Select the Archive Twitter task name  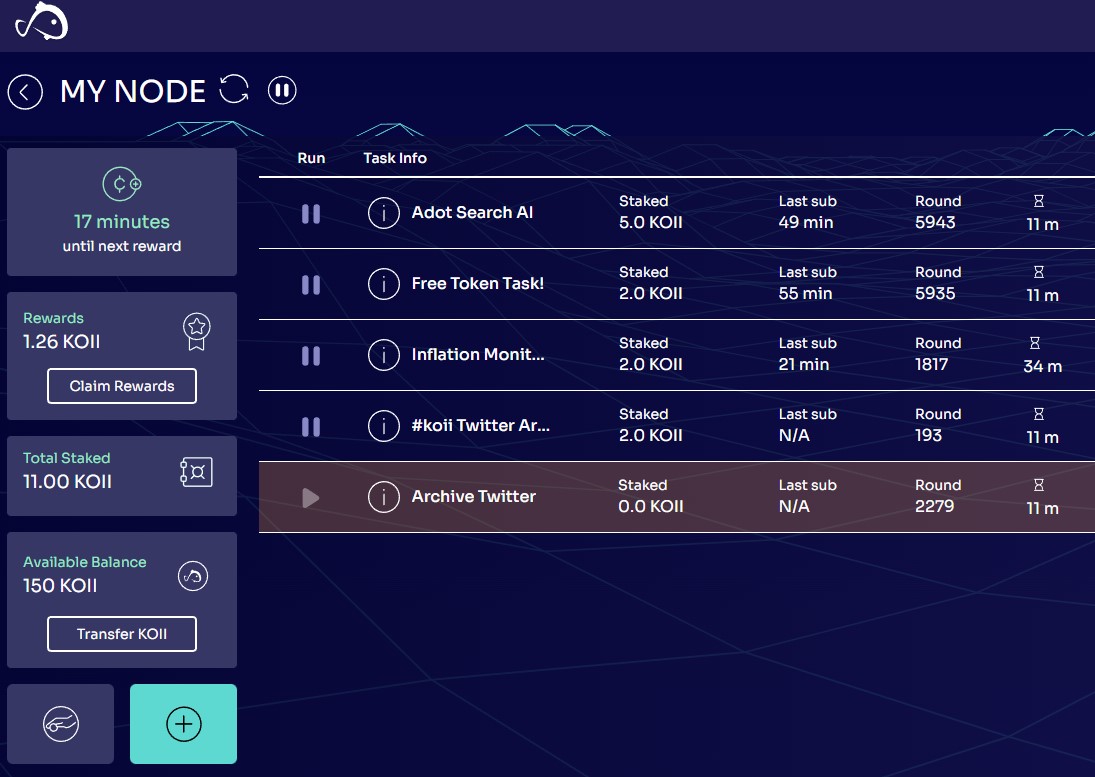coord(473,496)
